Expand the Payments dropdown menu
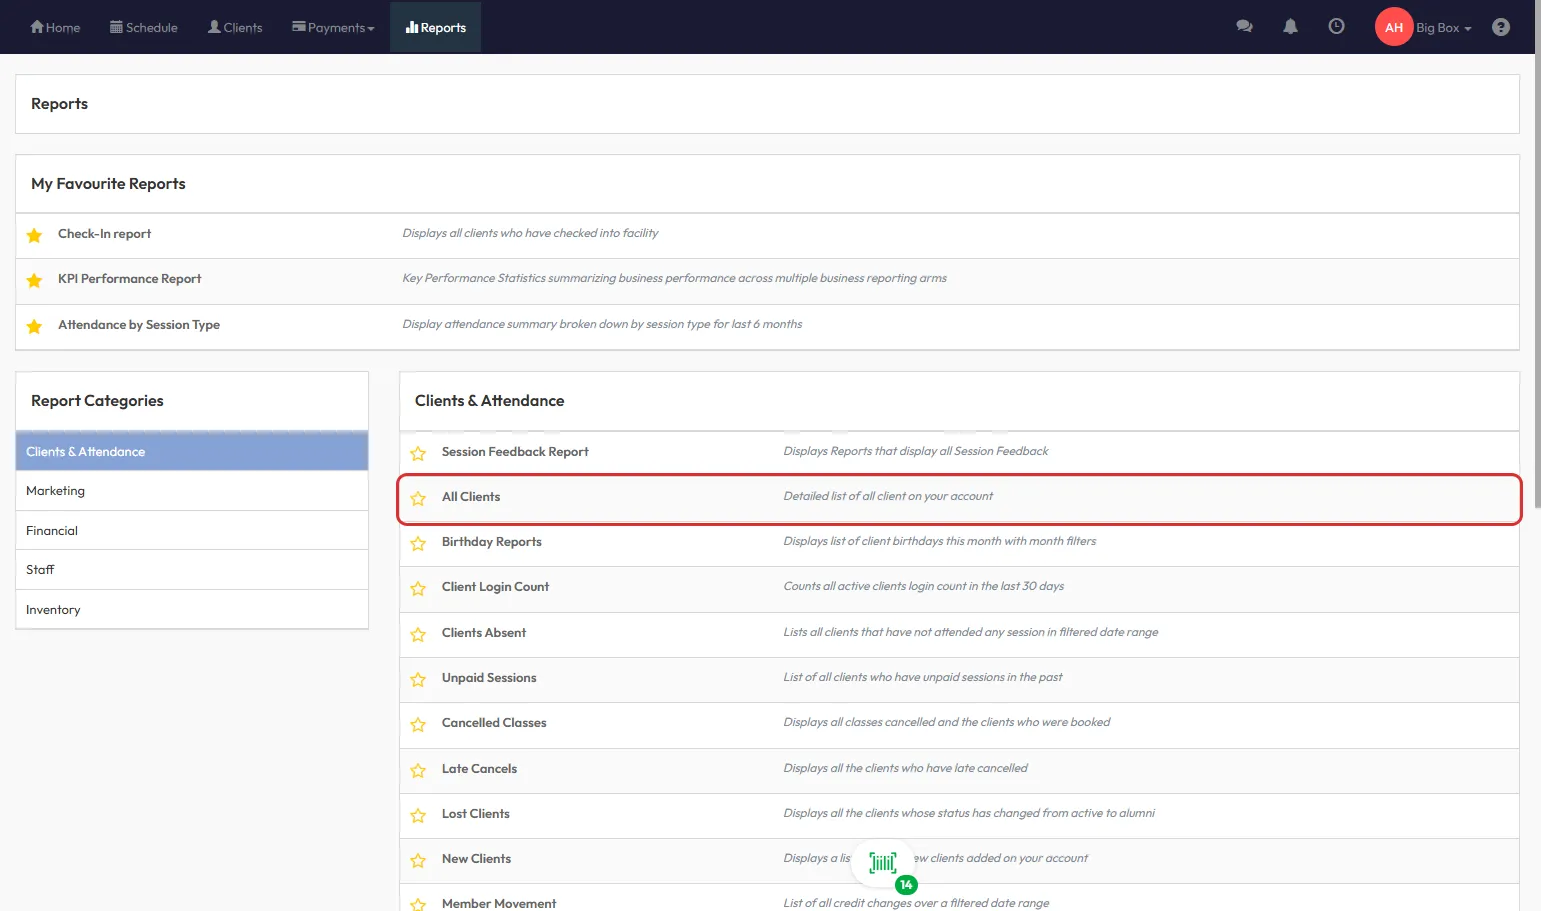Viewport: 1541px width, 911px height. tap(333, 27)
